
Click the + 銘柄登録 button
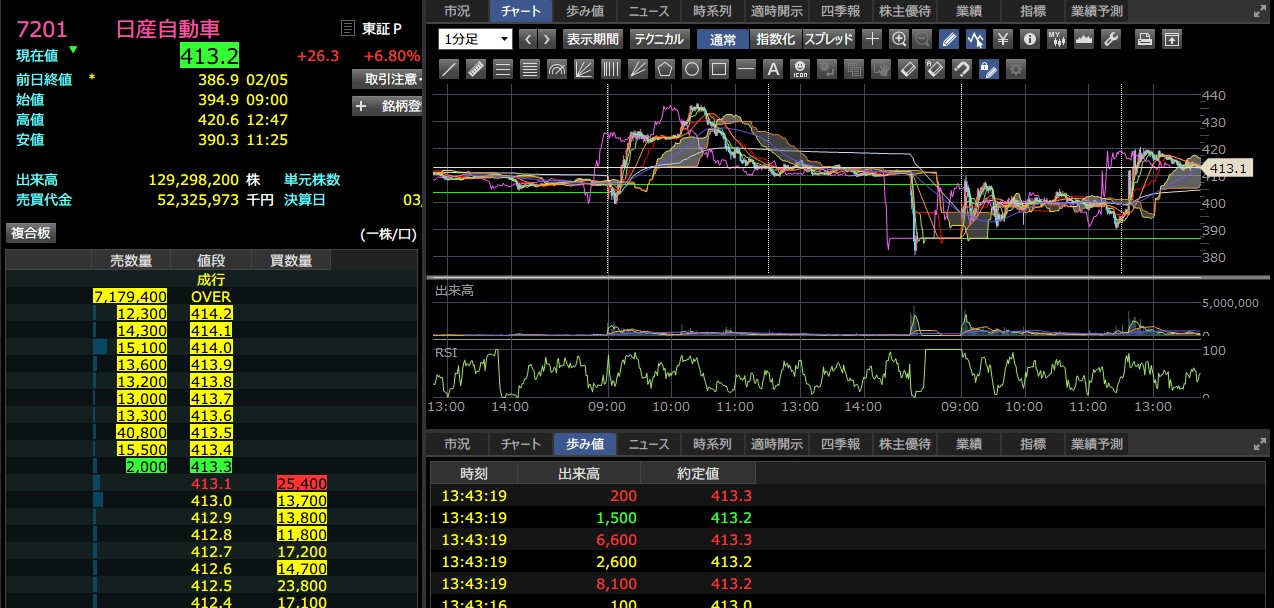(x=388, y=105)
